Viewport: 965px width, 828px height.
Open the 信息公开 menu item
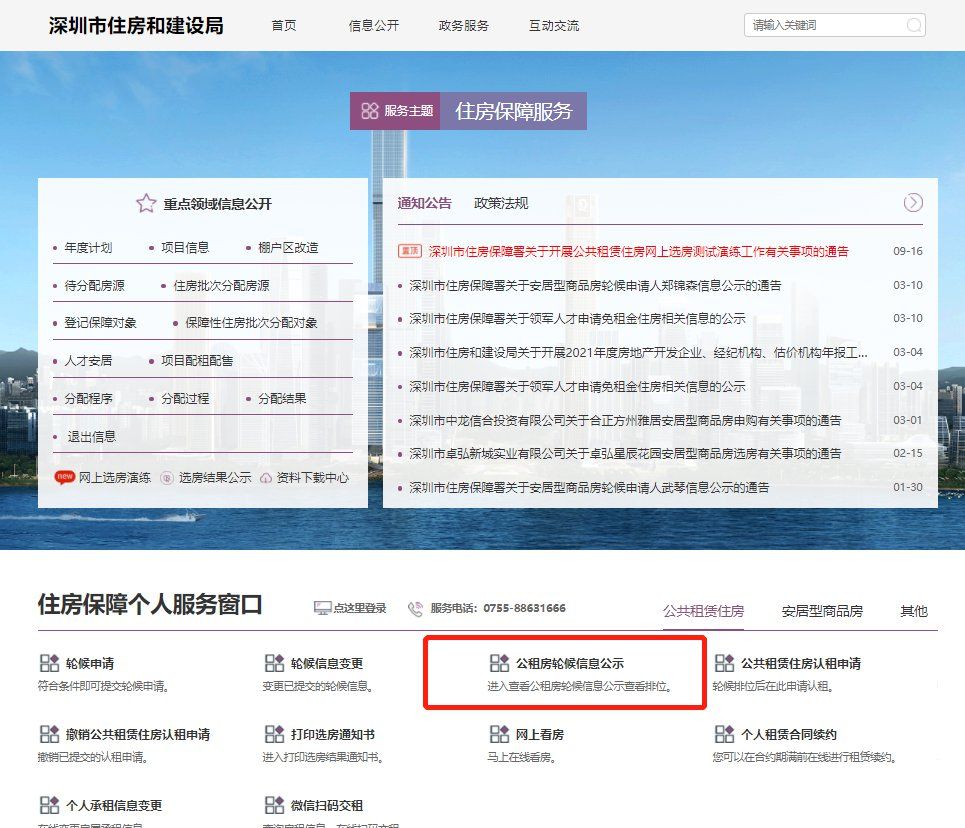(x=374, y=25)
